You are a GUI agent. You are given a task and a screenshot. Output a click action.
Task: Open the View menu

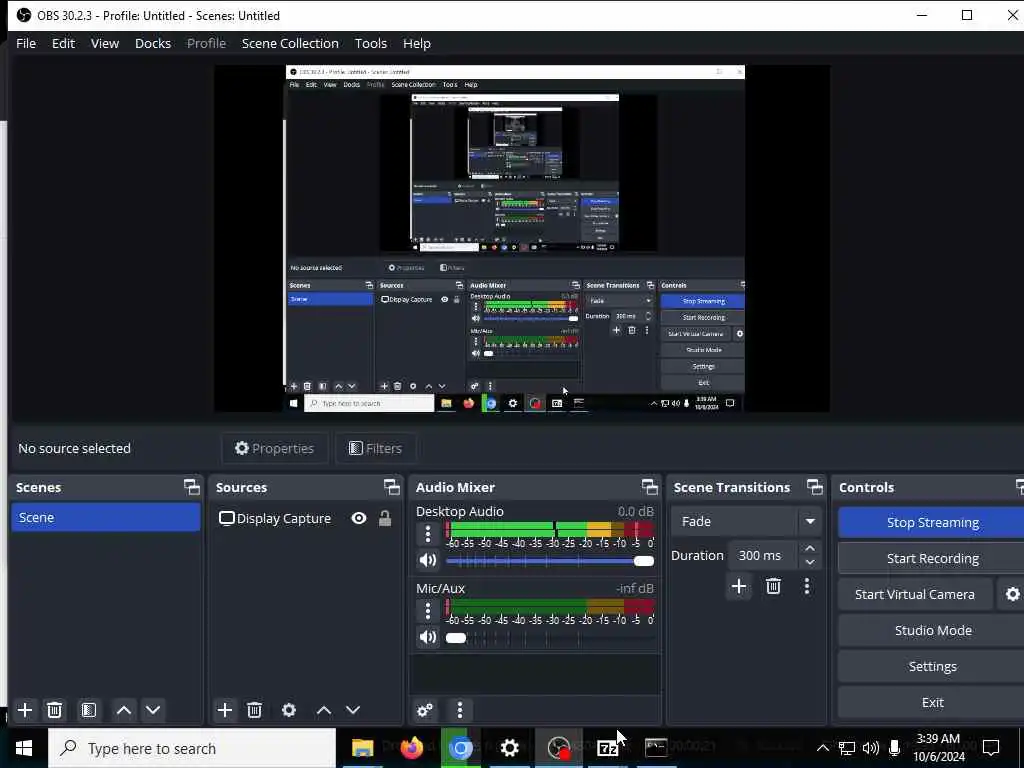[x=104, y=43]
